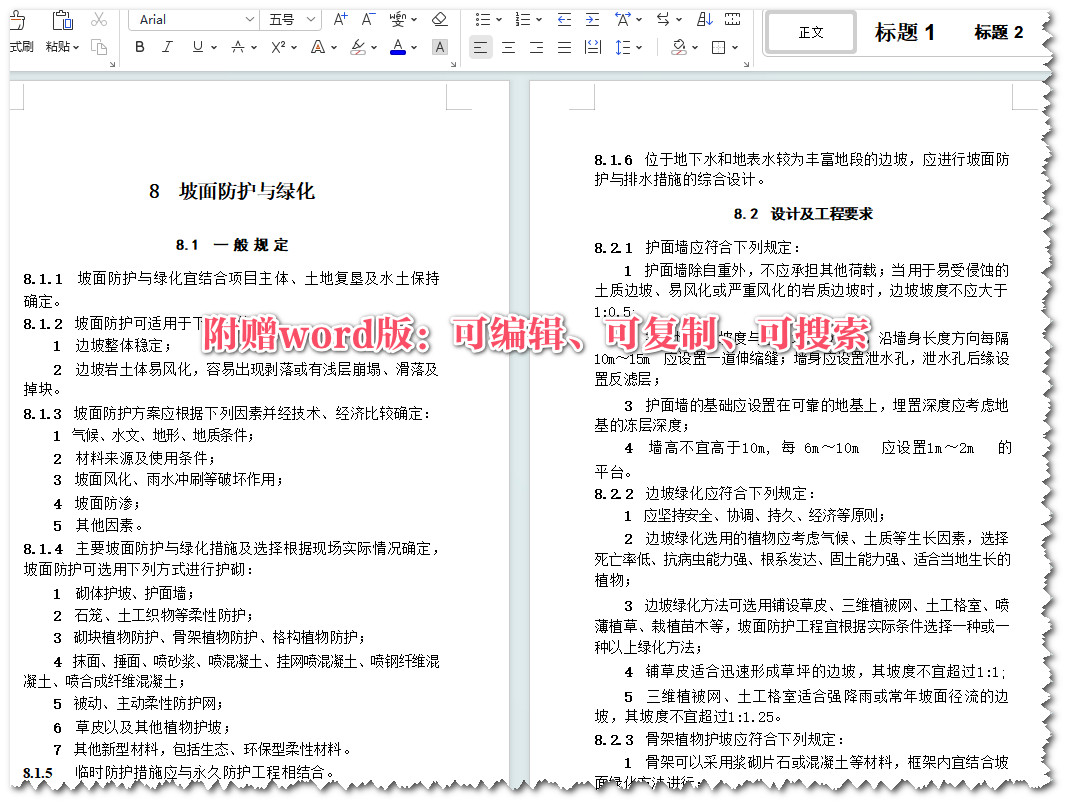
Task: Cut text using the scissors icon
Action: 98,19
